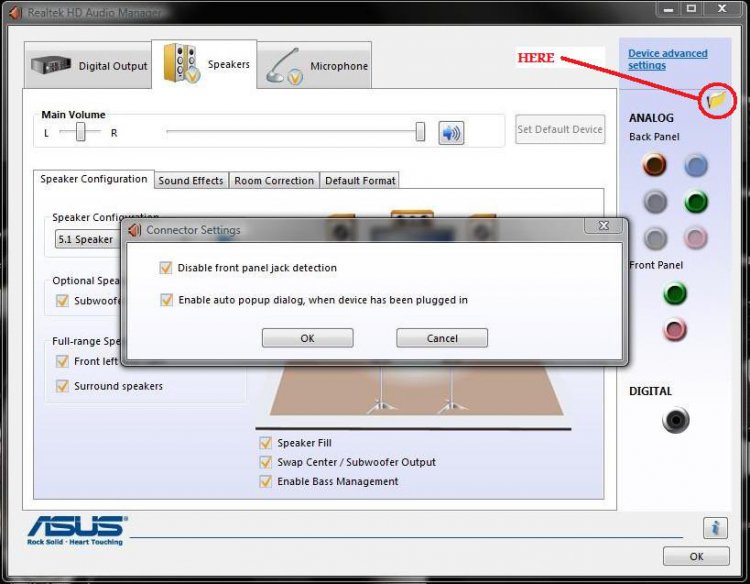Open the Room Correction tab

pyautogui.click(x=274, y=181)
